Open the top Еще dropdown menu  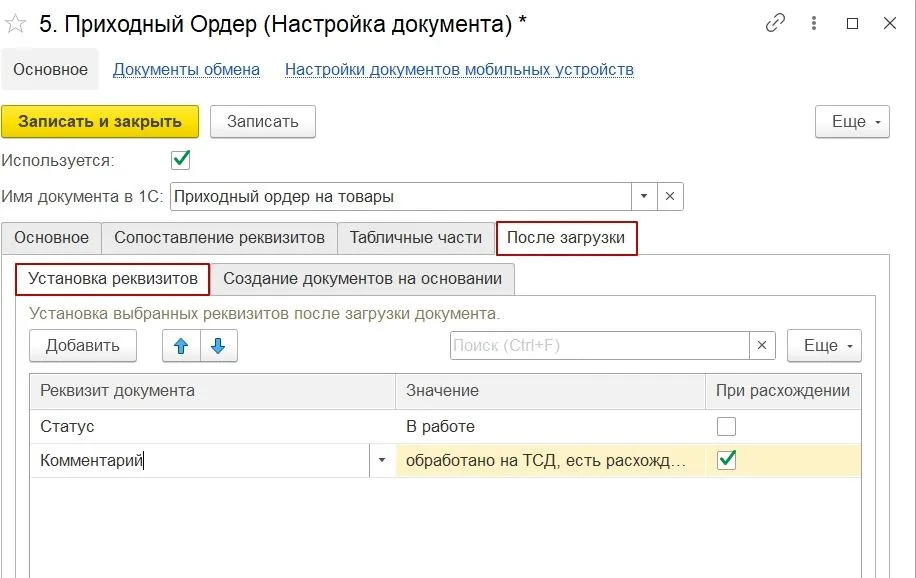point(851,121)
